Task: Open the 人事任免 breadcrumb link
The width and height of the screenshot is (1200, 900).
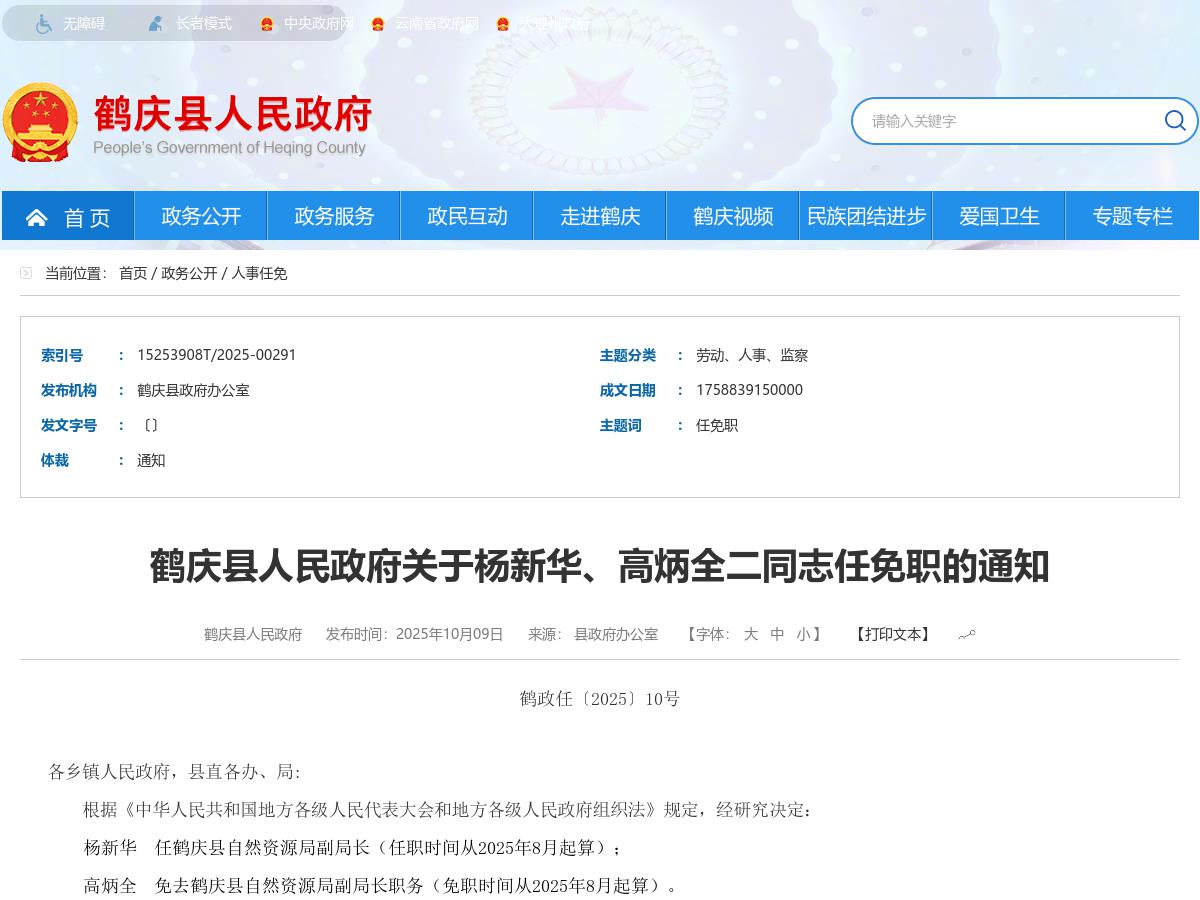Action: point(262,273)
